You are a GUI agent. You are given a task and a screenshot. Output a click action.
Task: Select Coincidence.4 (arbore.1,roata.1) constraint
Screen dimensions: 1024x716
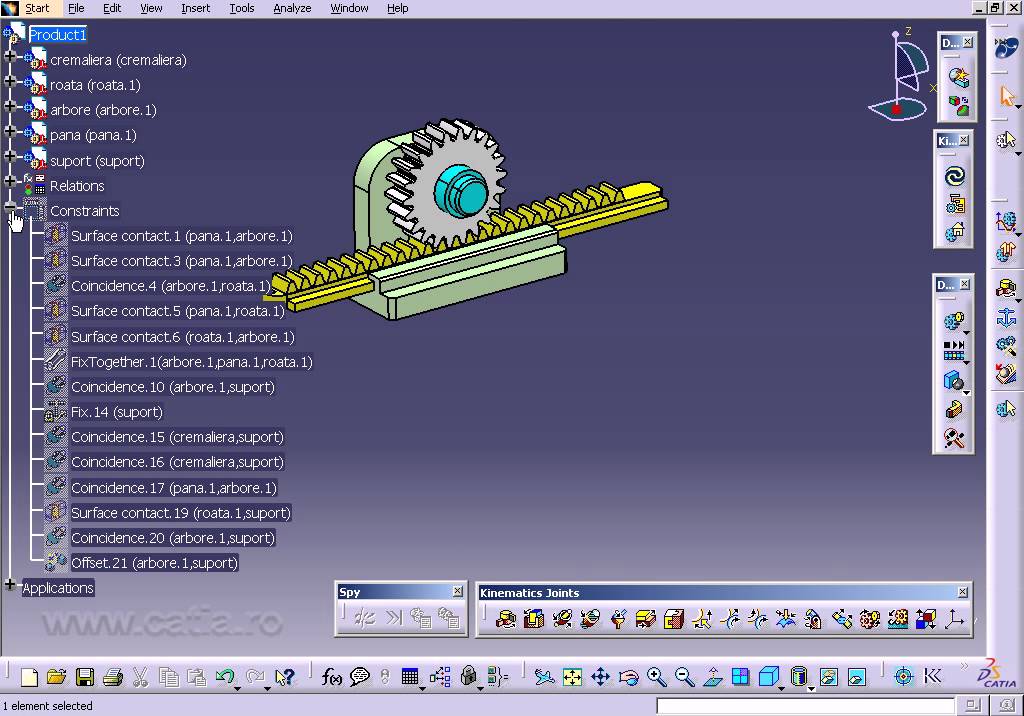point(170,286)
